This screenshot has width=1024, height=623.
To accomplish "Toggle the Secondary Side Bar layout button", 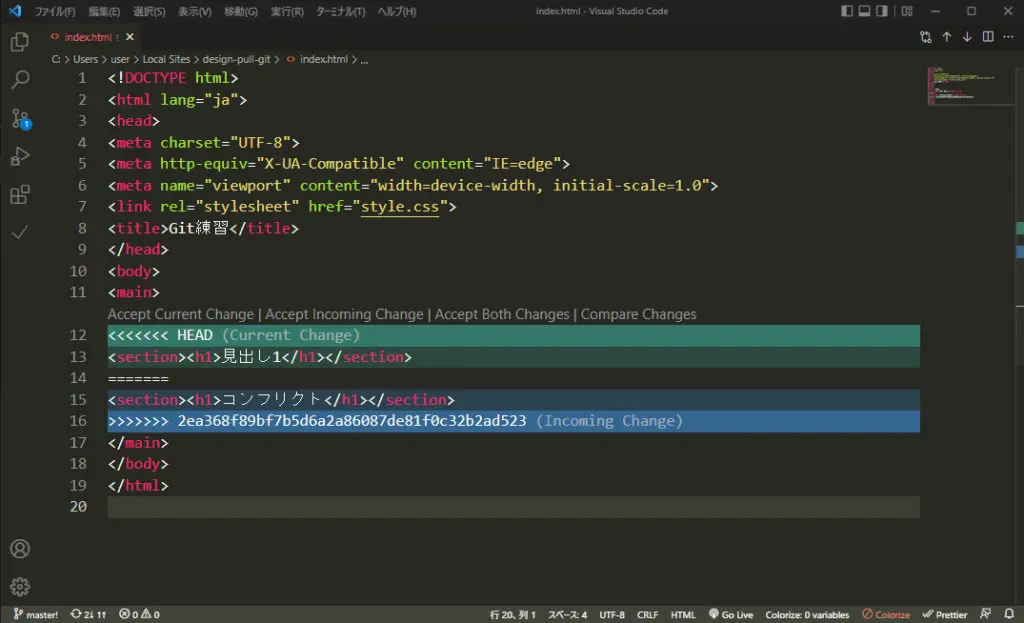I will pyautogui.click(x=882, y=11).
